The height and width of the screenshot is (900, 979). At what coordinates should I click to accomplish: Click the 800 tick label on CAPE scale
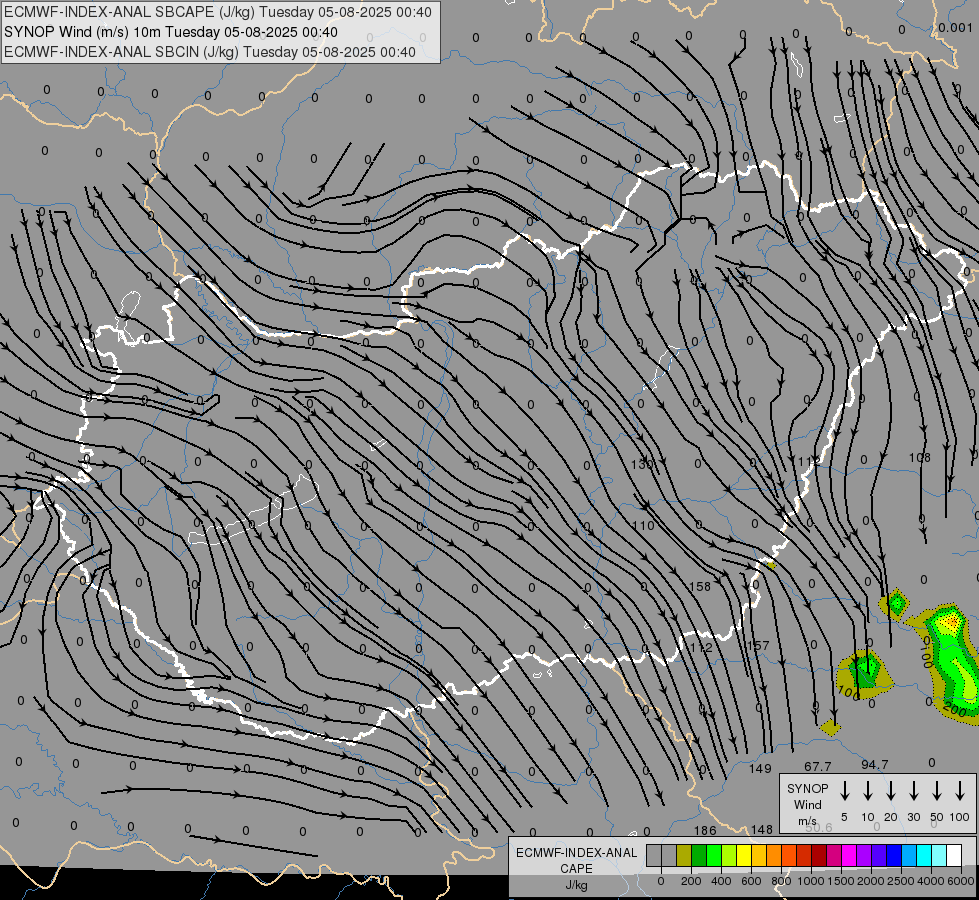(x=780, y=881)
